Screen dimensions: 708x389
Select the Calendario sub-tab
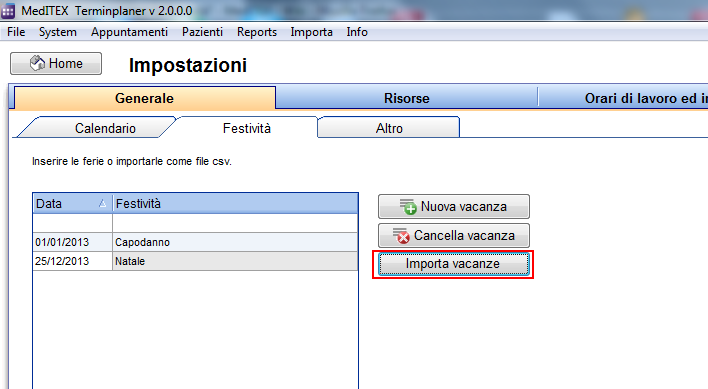[97, 128]
